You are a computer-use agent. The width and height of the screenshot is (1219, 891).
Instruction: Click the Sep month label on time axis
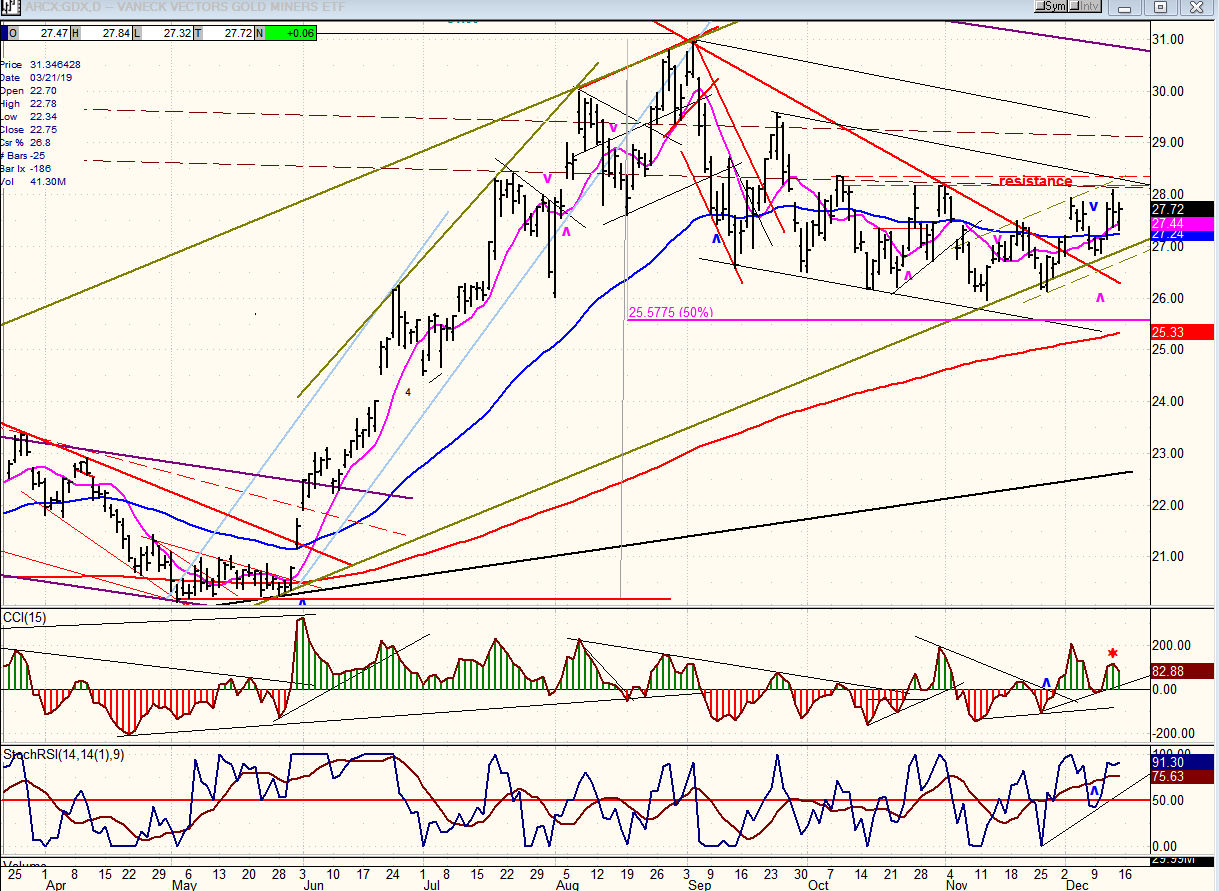tap(700, 884)
